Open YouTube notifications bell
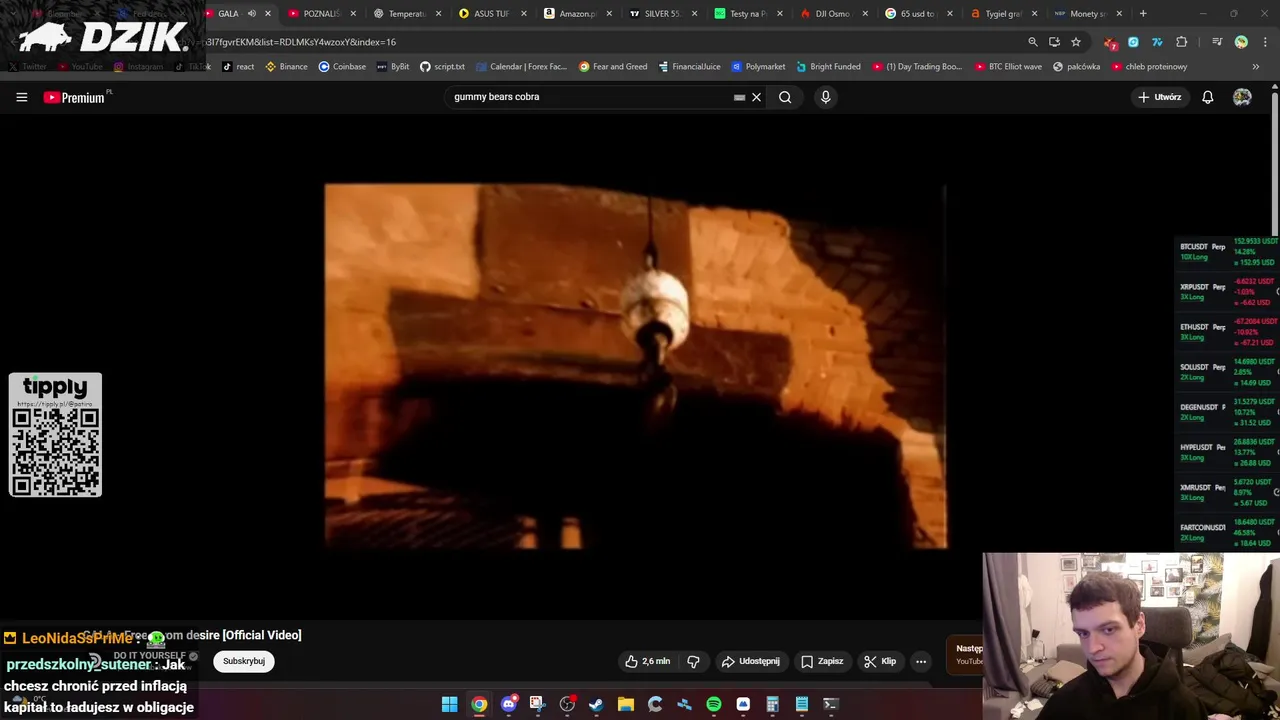 [x=1208, y=97]
